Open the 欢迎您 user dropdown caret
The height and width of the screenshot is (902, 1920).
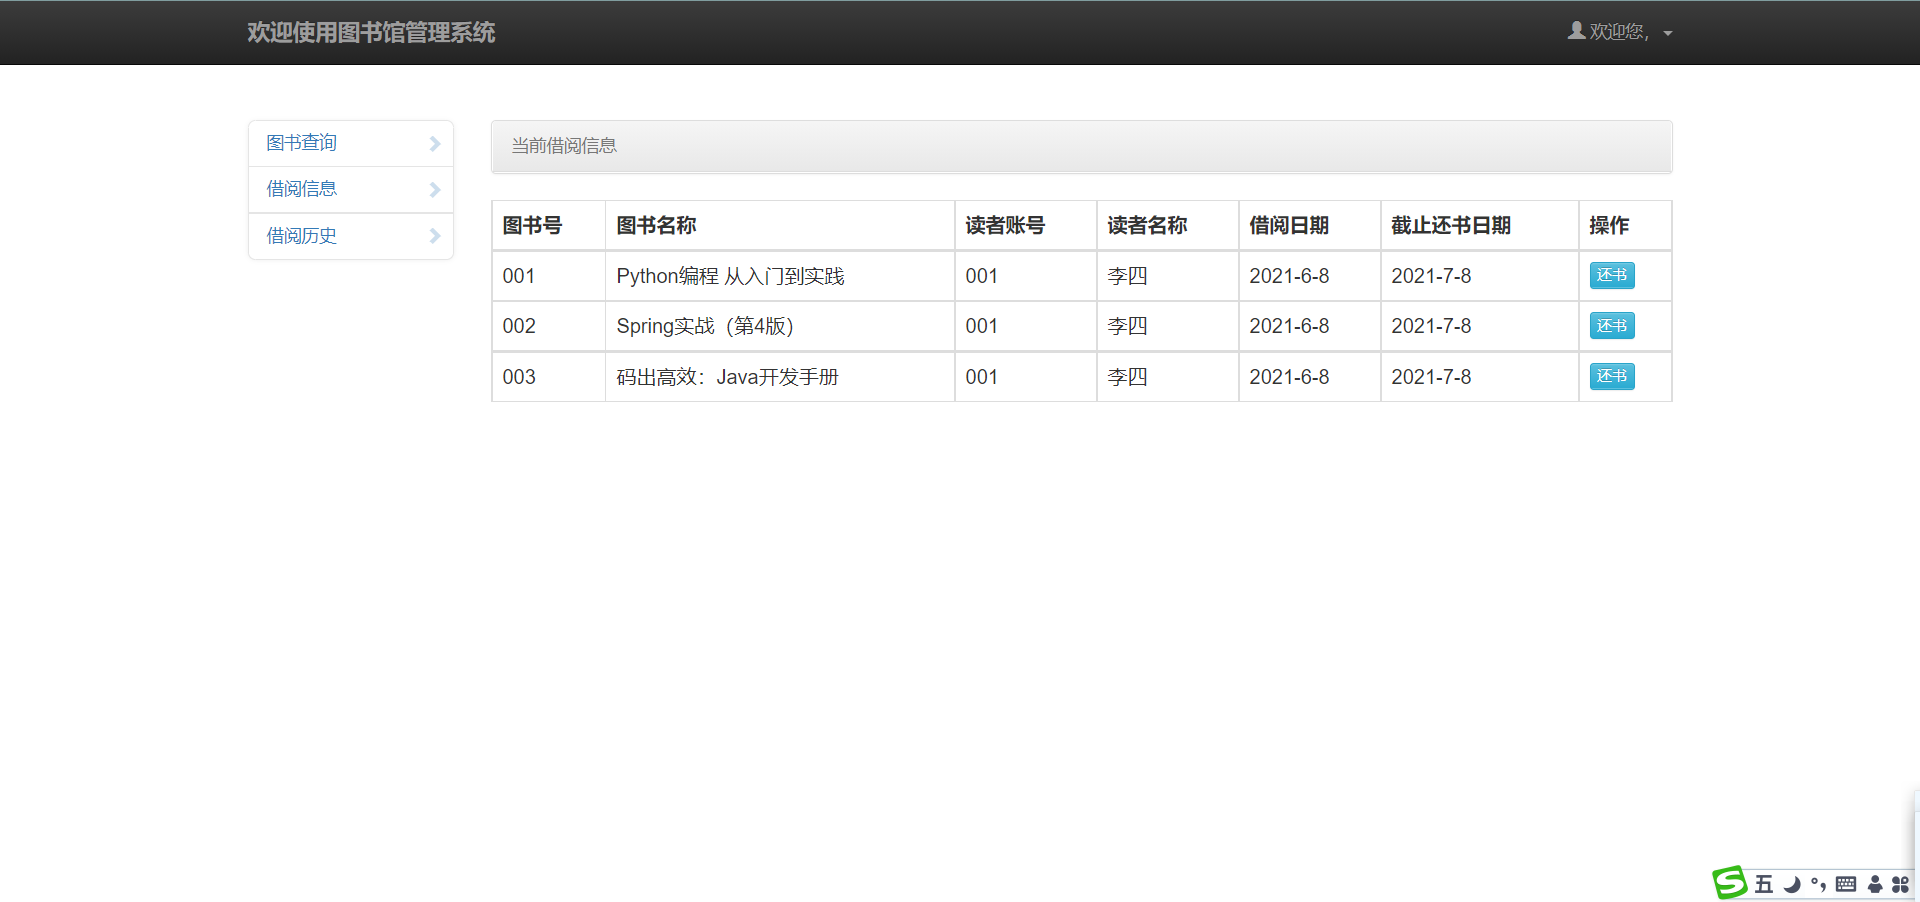(1668, 34)
